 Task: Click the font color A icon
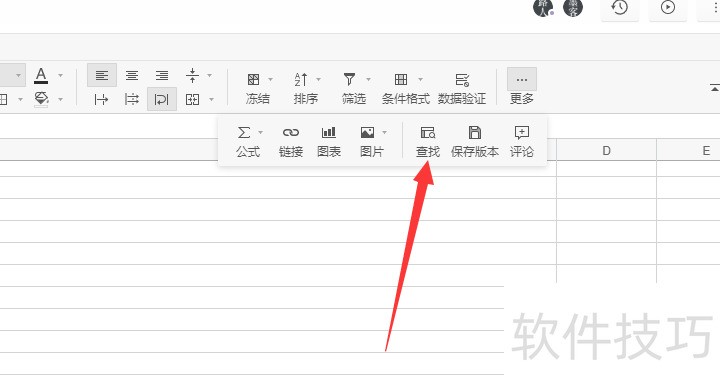(41, 75)
